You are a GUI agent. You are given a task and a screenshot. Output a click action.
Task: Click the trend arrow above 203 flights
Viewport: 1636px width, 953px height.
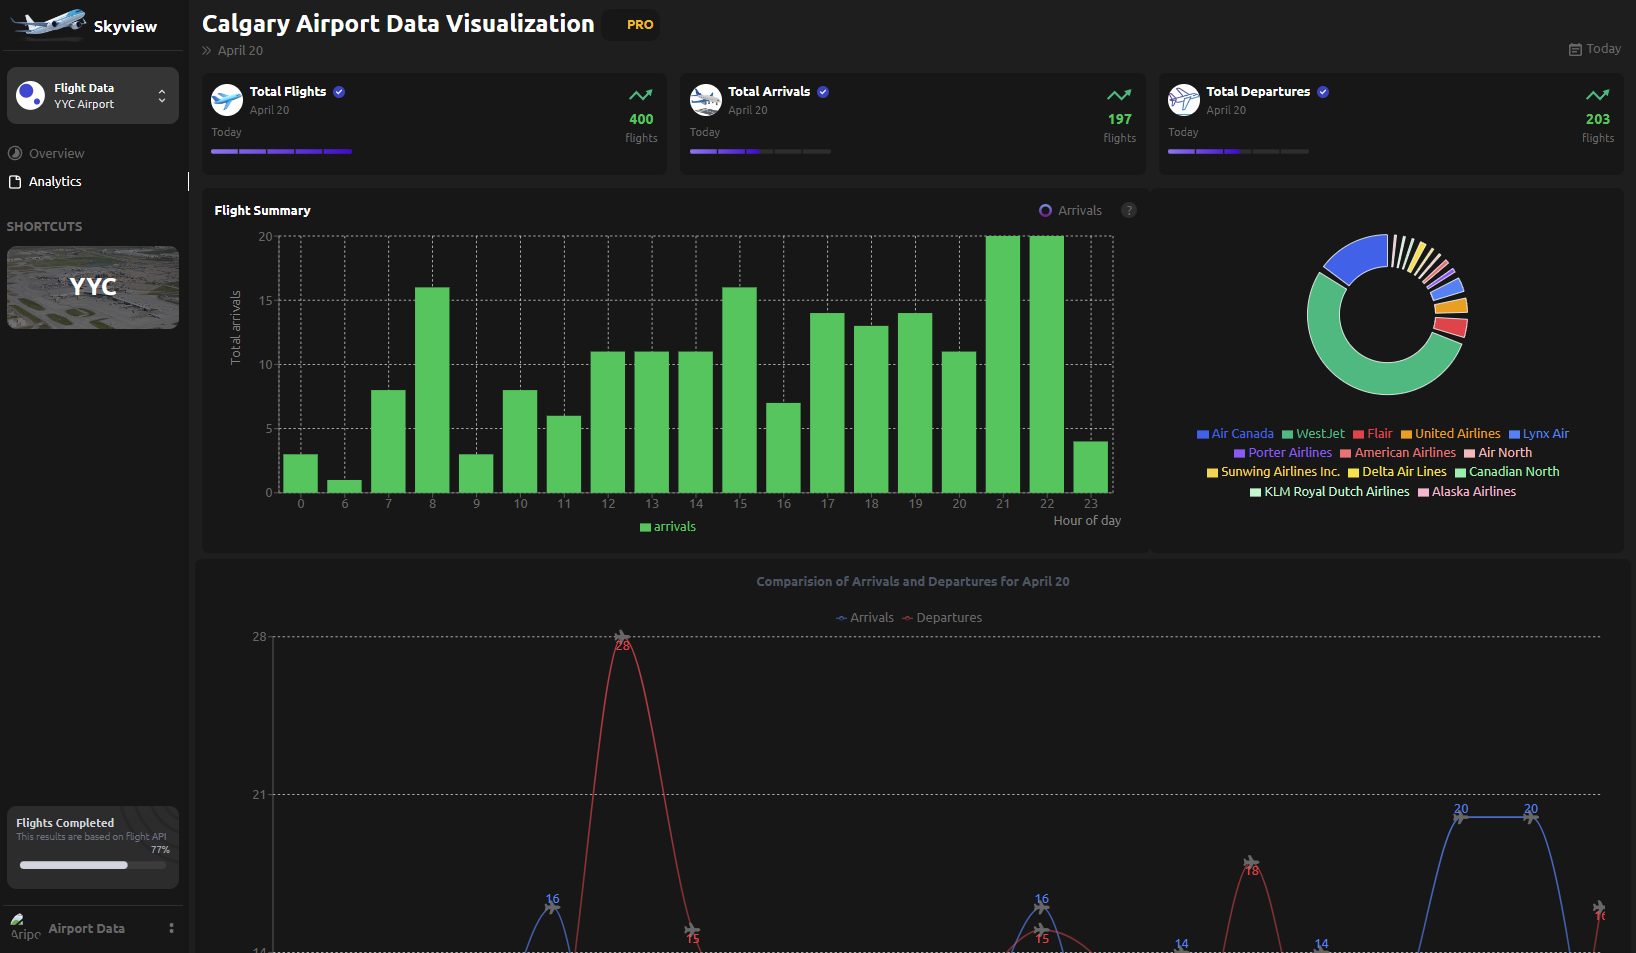1597,95
